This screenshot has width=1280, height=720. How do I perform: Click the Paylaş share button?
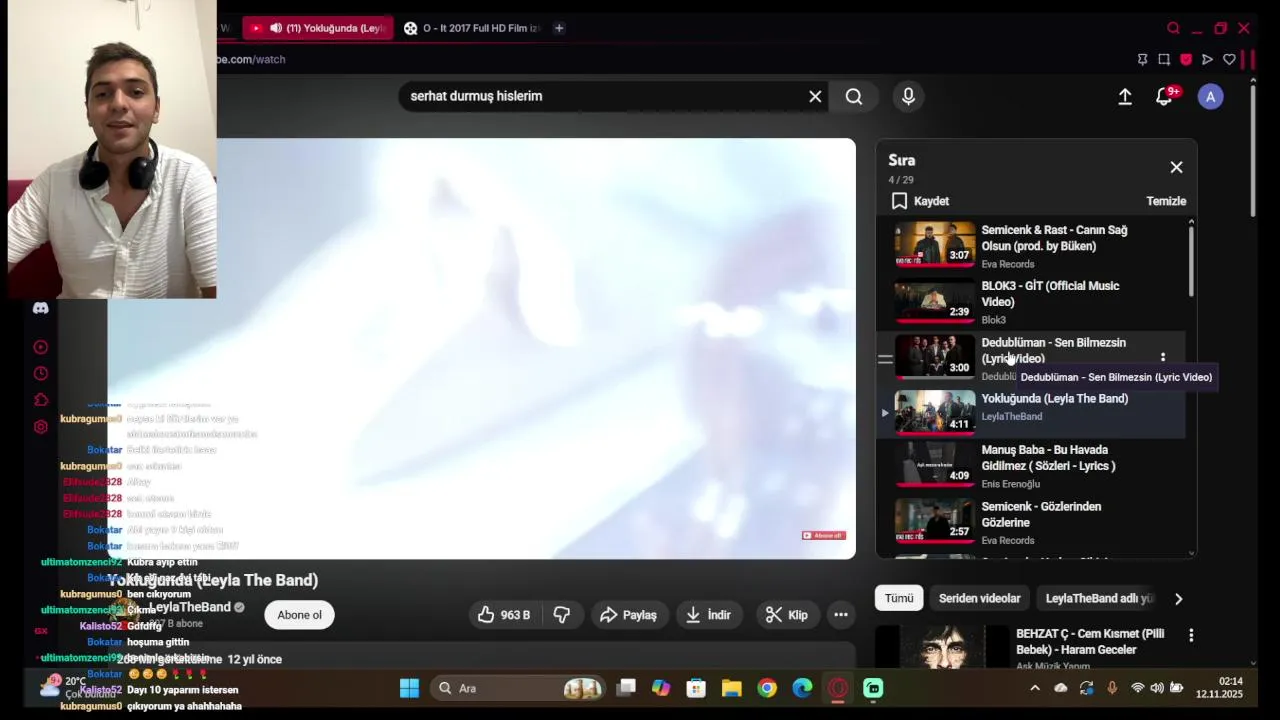(x=628, y=615)
